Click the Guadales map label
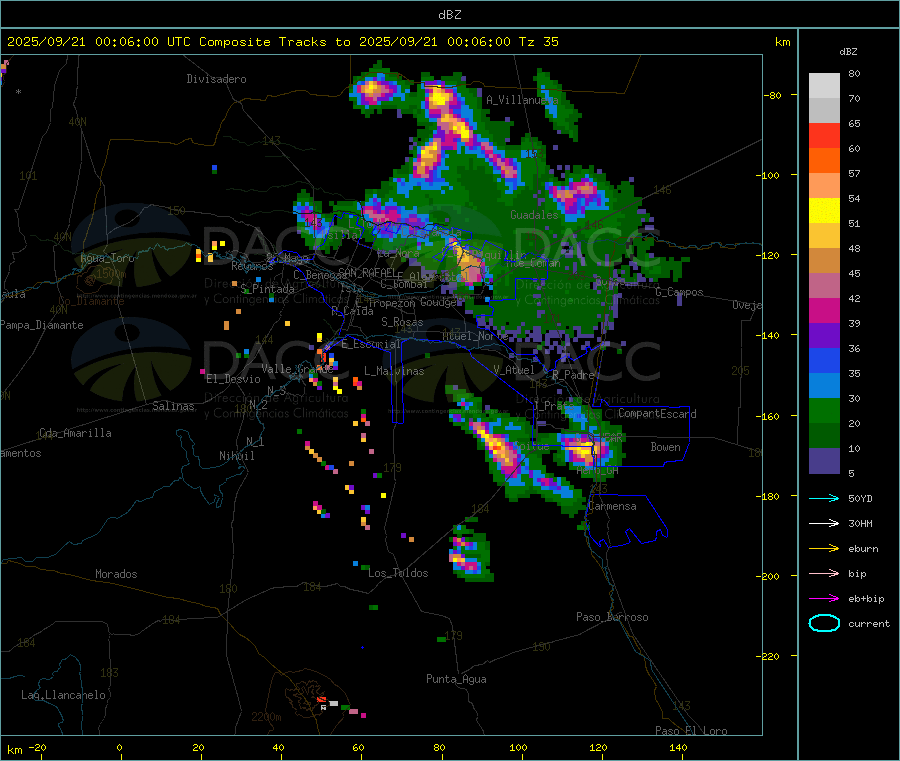 coord(534,215)
